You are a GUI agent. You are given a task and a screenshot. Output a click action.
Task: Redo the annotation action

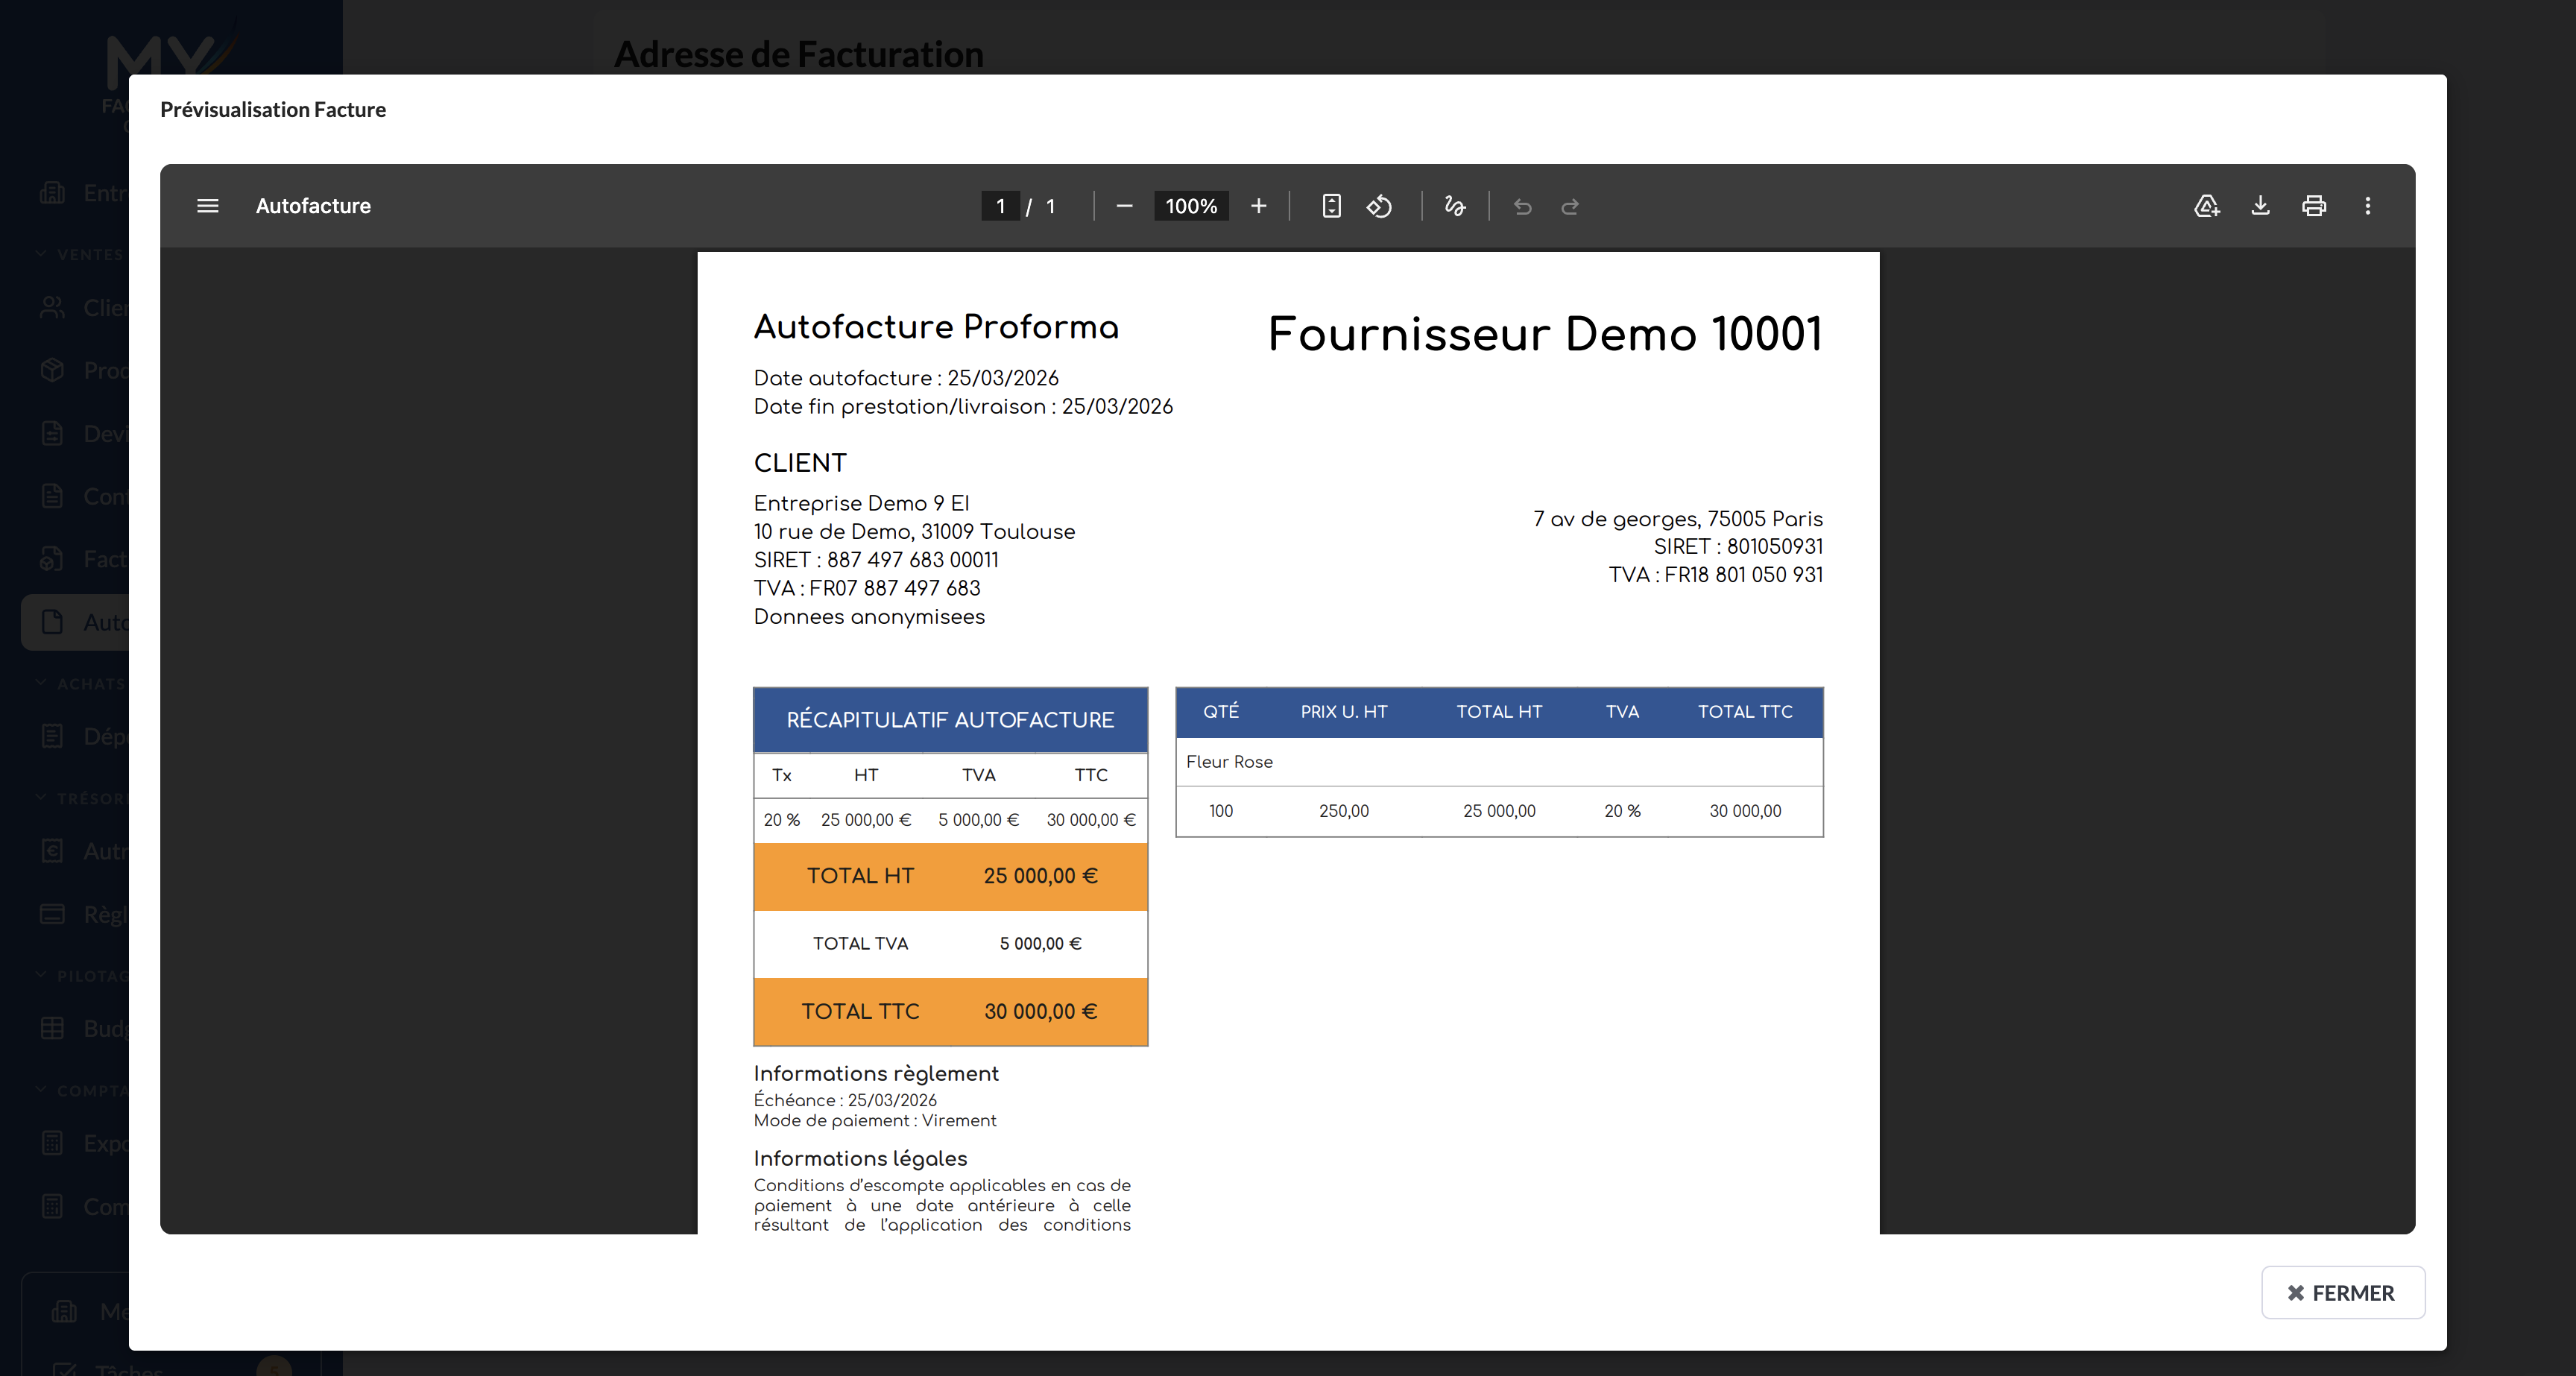1570,206
